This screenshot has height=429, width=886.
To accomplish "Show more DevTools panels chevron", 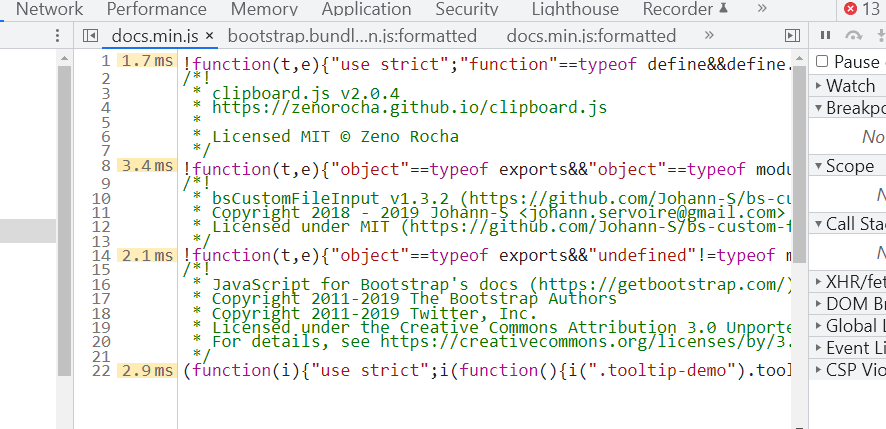I will [x=762, y=8].
